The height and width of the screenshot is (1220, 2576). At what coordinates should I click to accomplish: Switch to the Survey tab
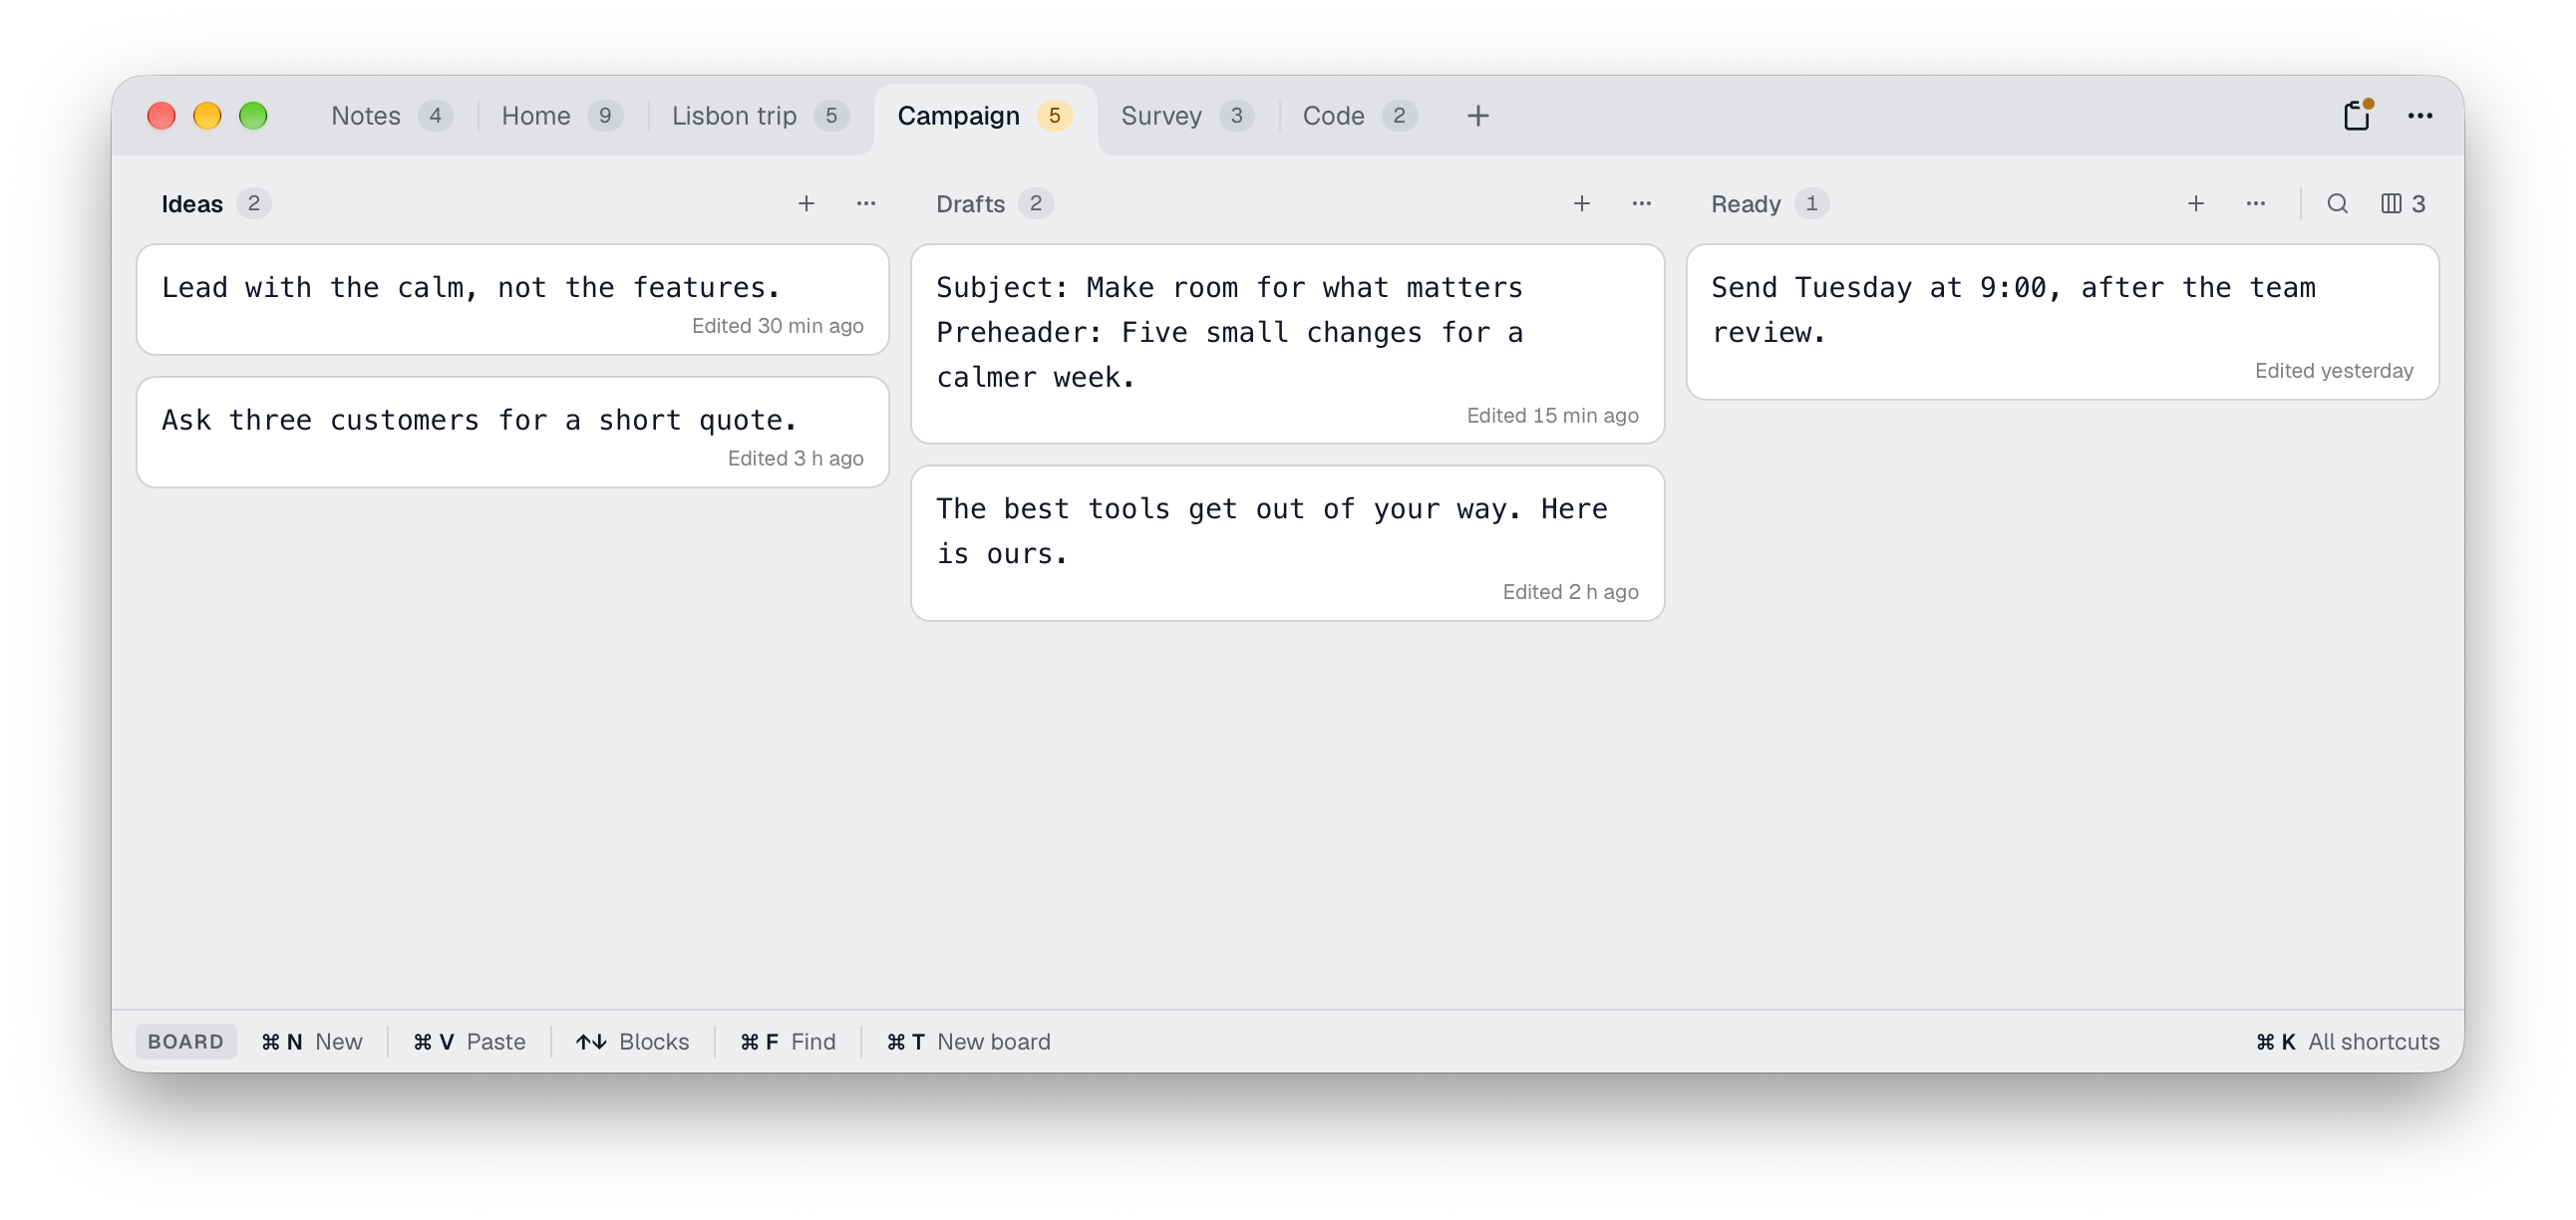coord(1187,116)
